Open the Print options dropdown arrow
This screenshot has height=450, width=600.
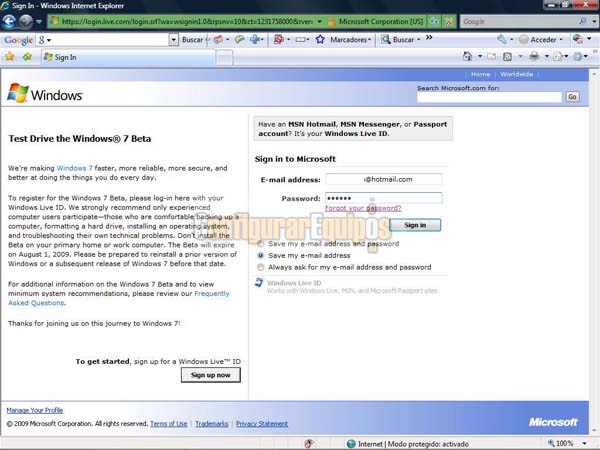click(546, 57)
